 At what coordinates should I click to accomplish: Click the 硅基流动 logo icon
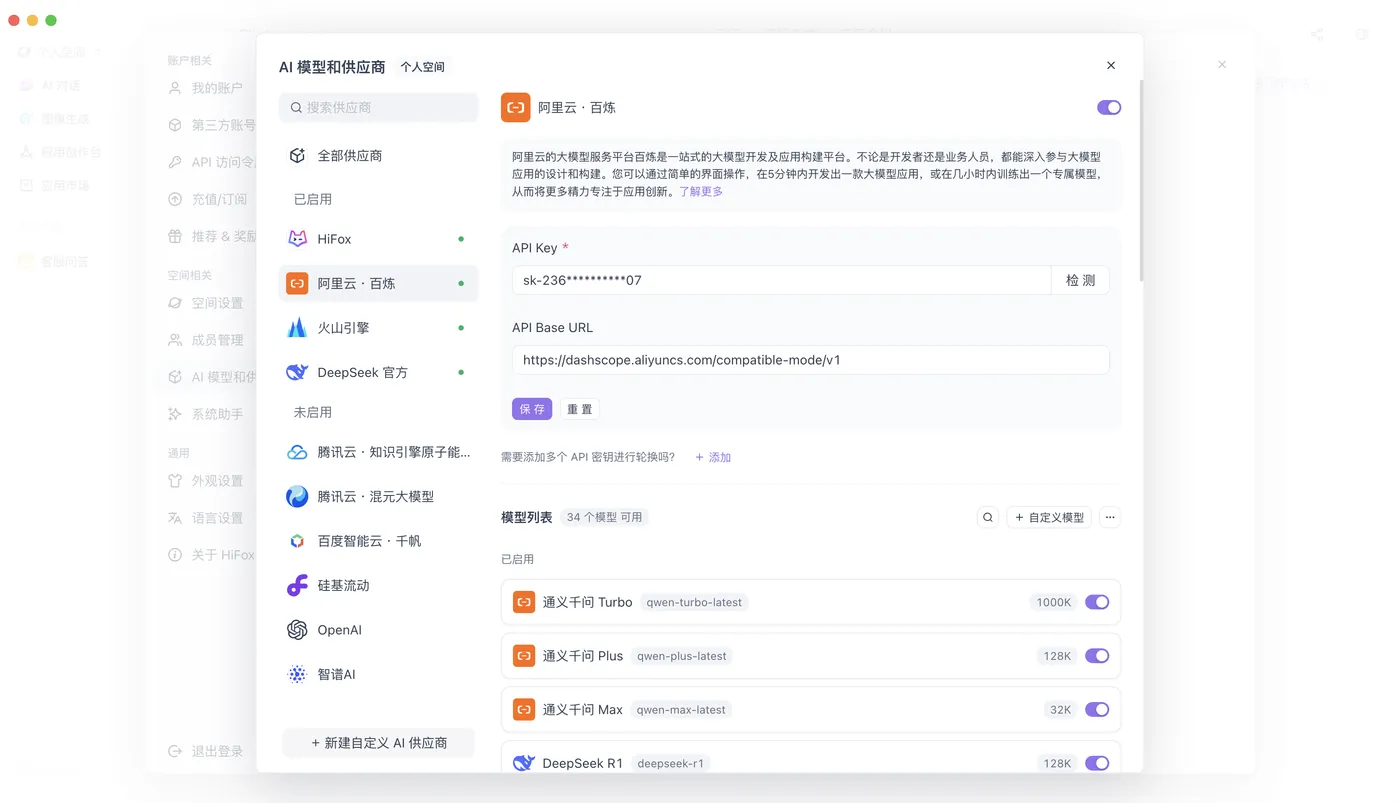[297, 585]
